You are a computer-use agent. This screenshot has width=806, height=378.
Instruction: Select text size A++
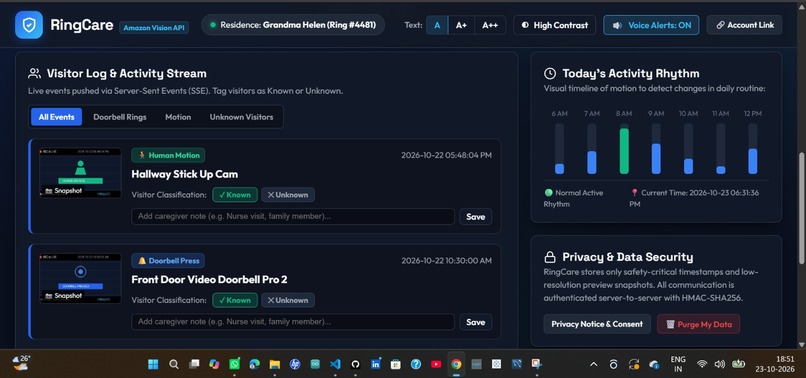tap(490, 25)
